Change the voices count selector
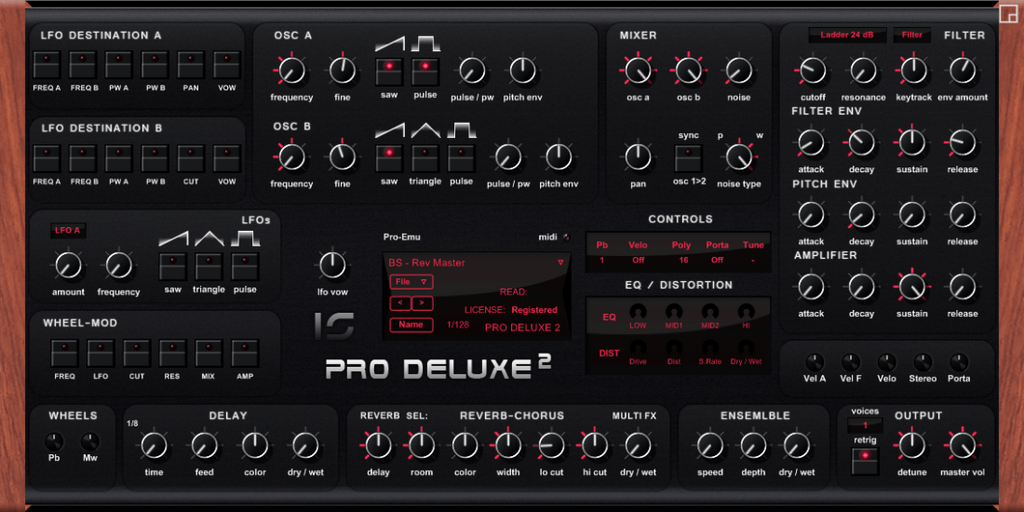This screenshot has width=1024, height=512. 865,425
